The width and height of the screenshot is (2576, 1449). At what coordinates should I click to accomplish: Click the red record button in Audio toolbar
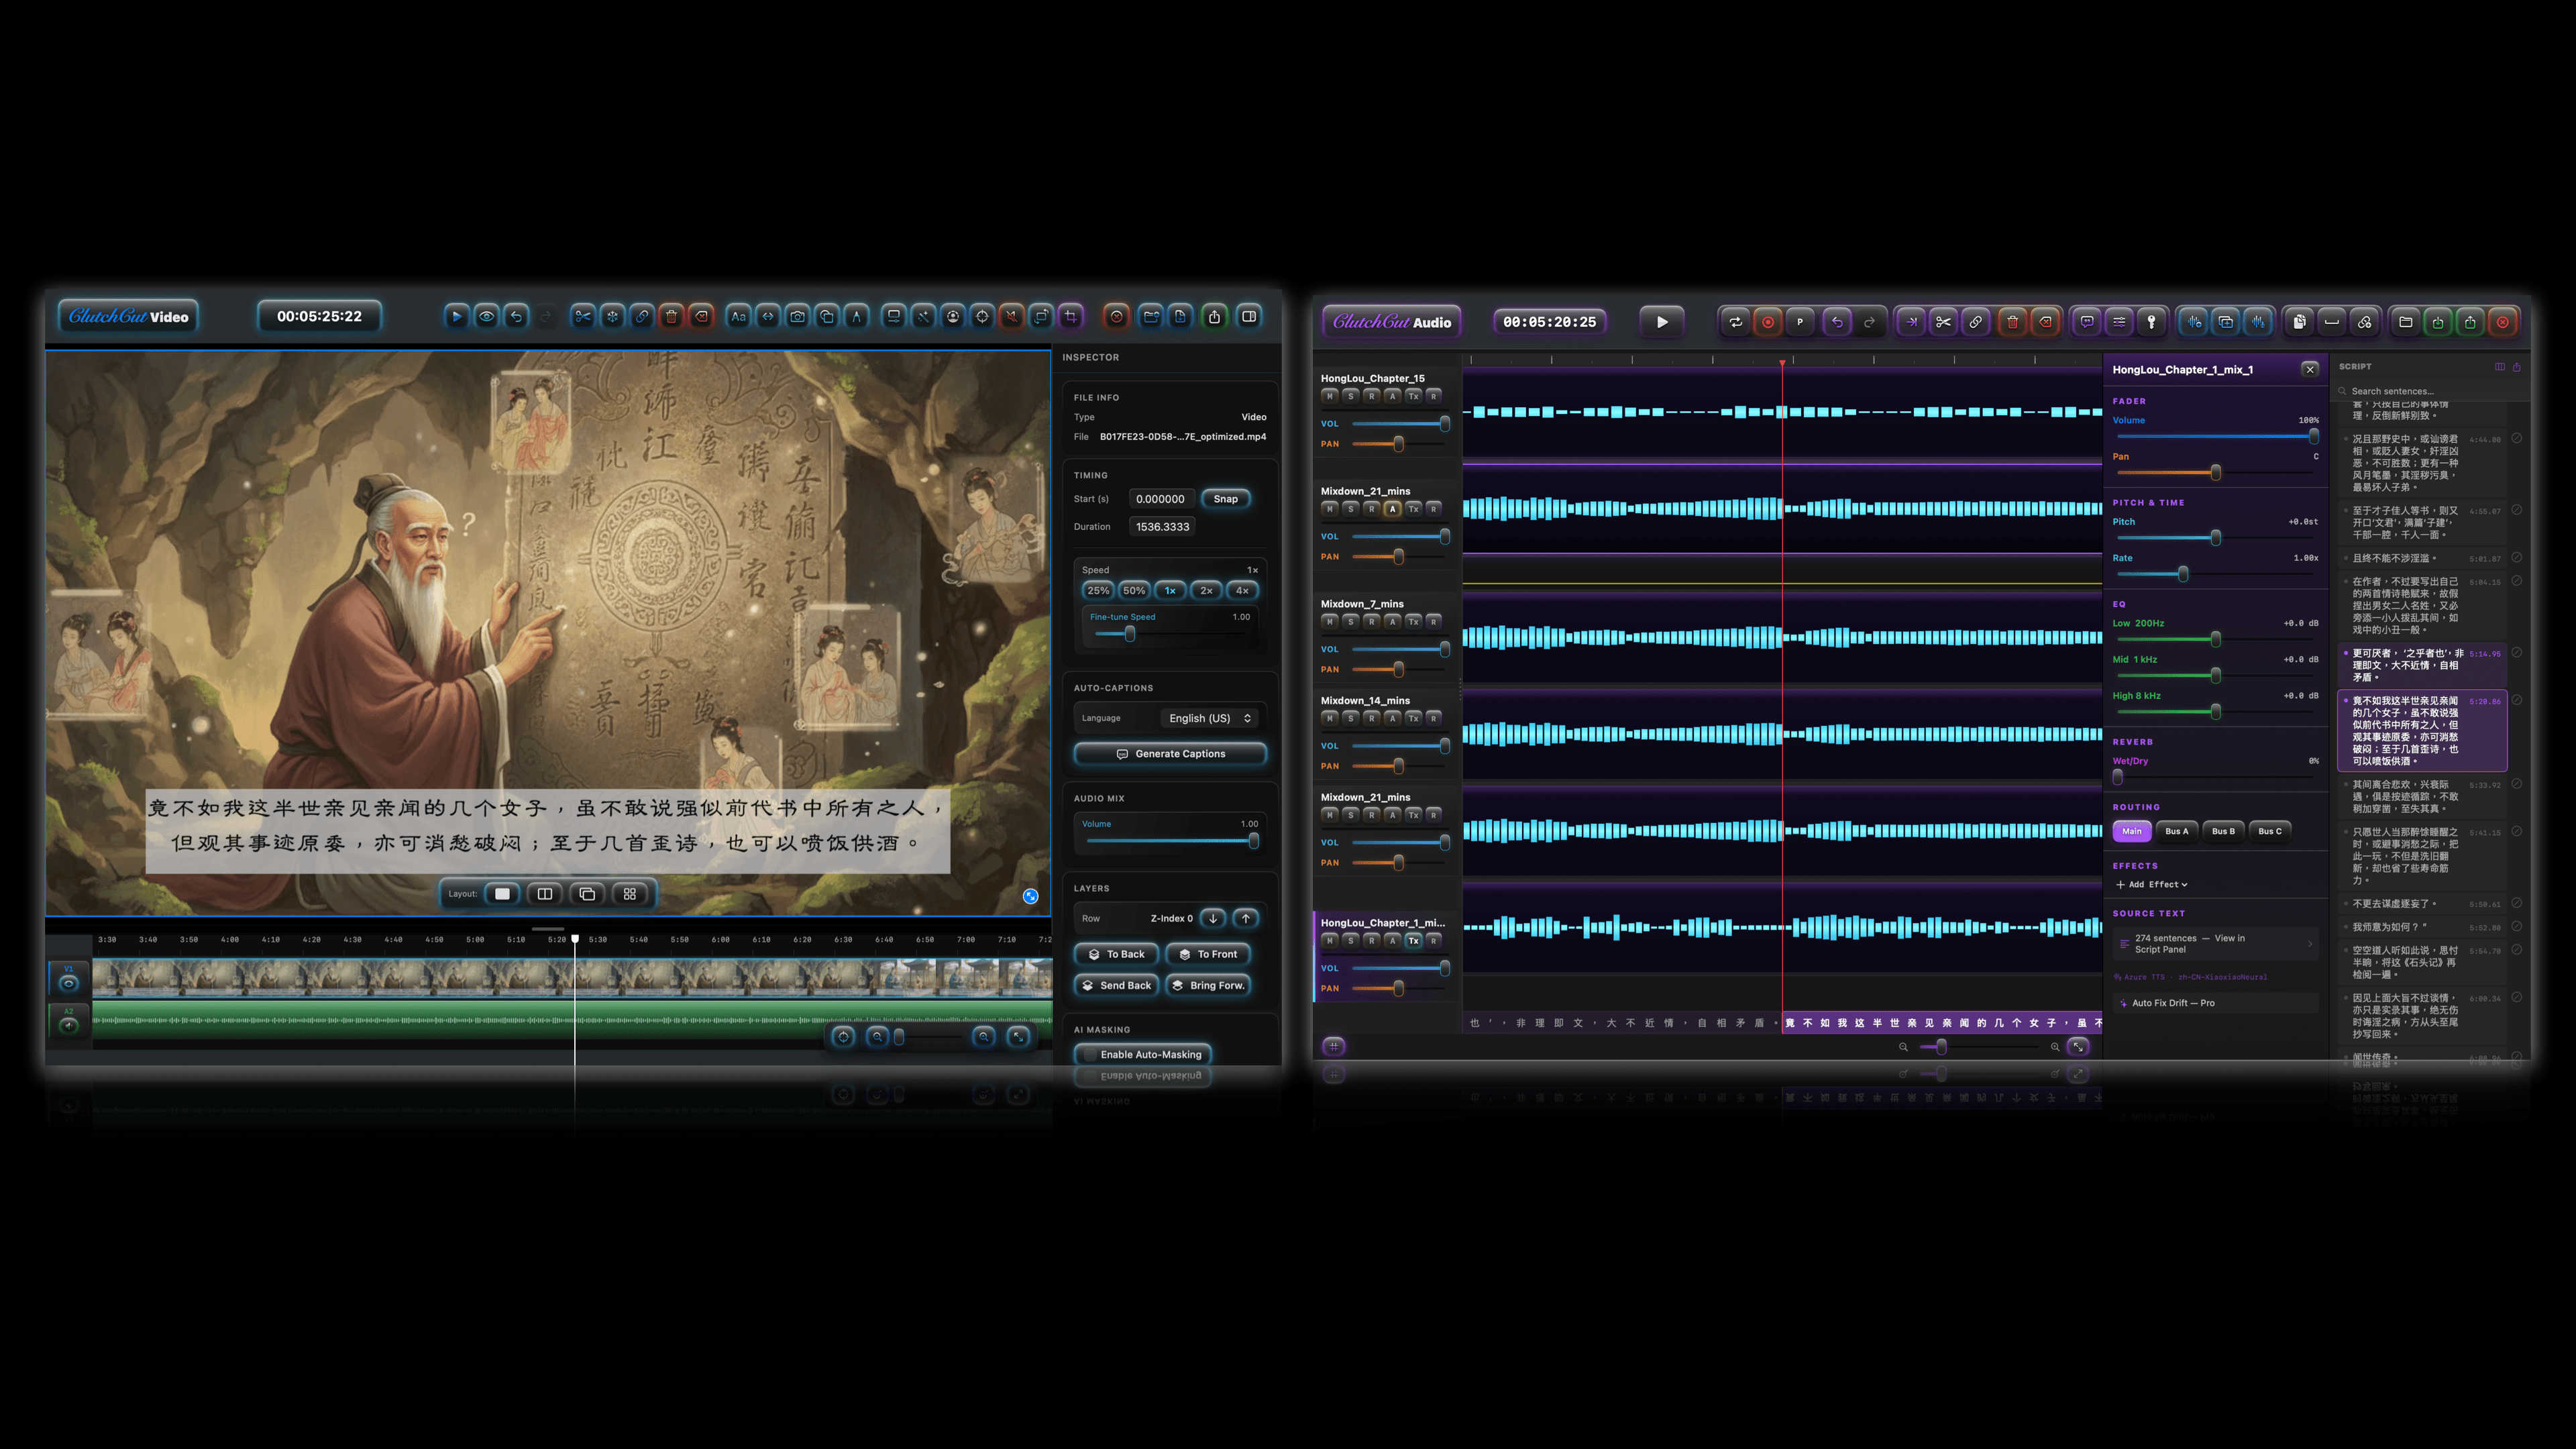click(x=1768, y=322)
